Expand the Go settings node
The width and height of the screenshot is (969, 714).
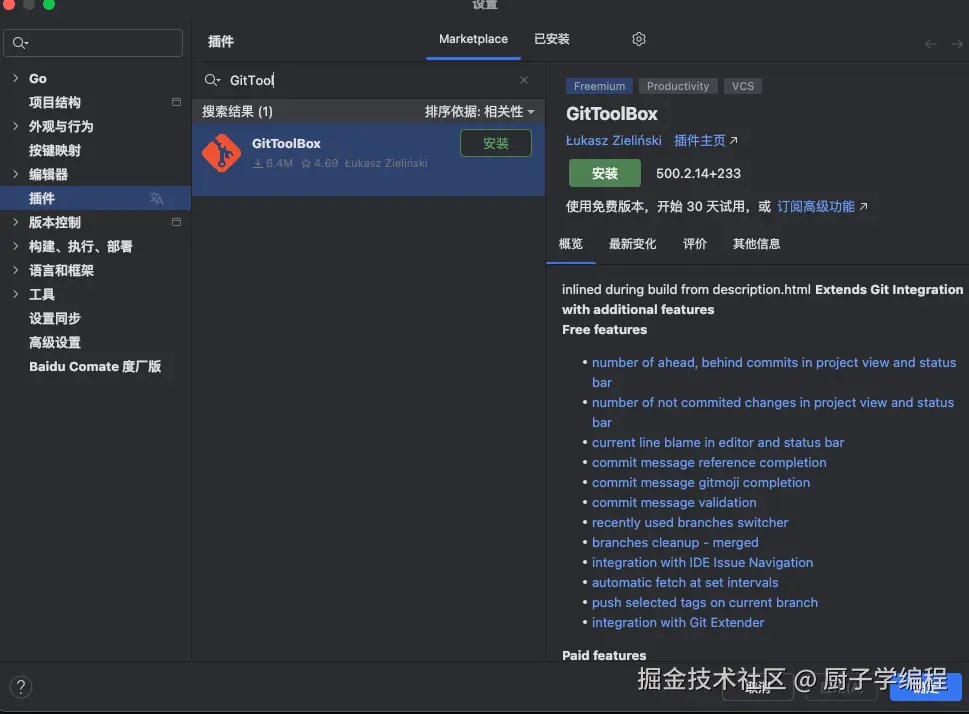15,78
